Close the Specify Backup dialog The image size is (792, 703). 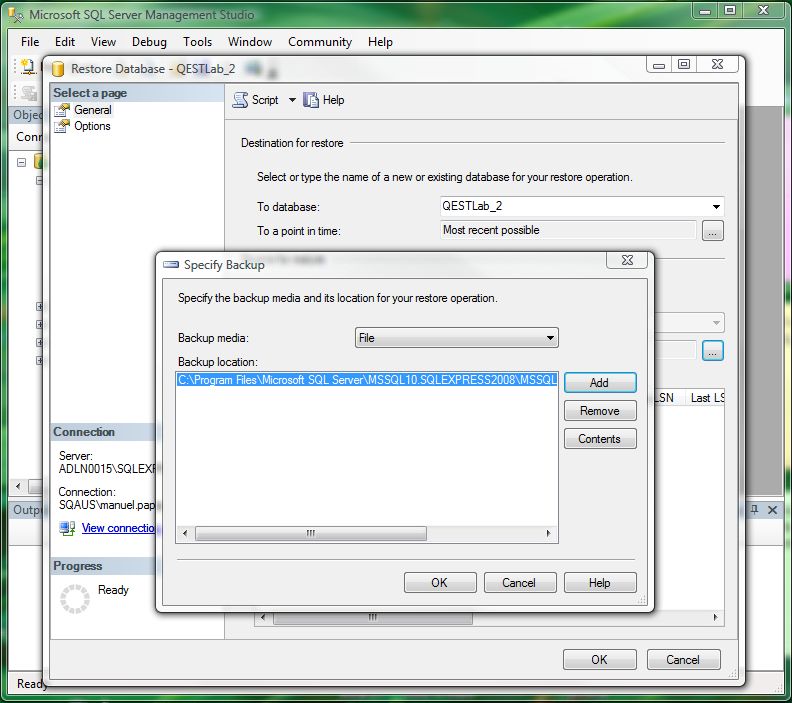626,261
